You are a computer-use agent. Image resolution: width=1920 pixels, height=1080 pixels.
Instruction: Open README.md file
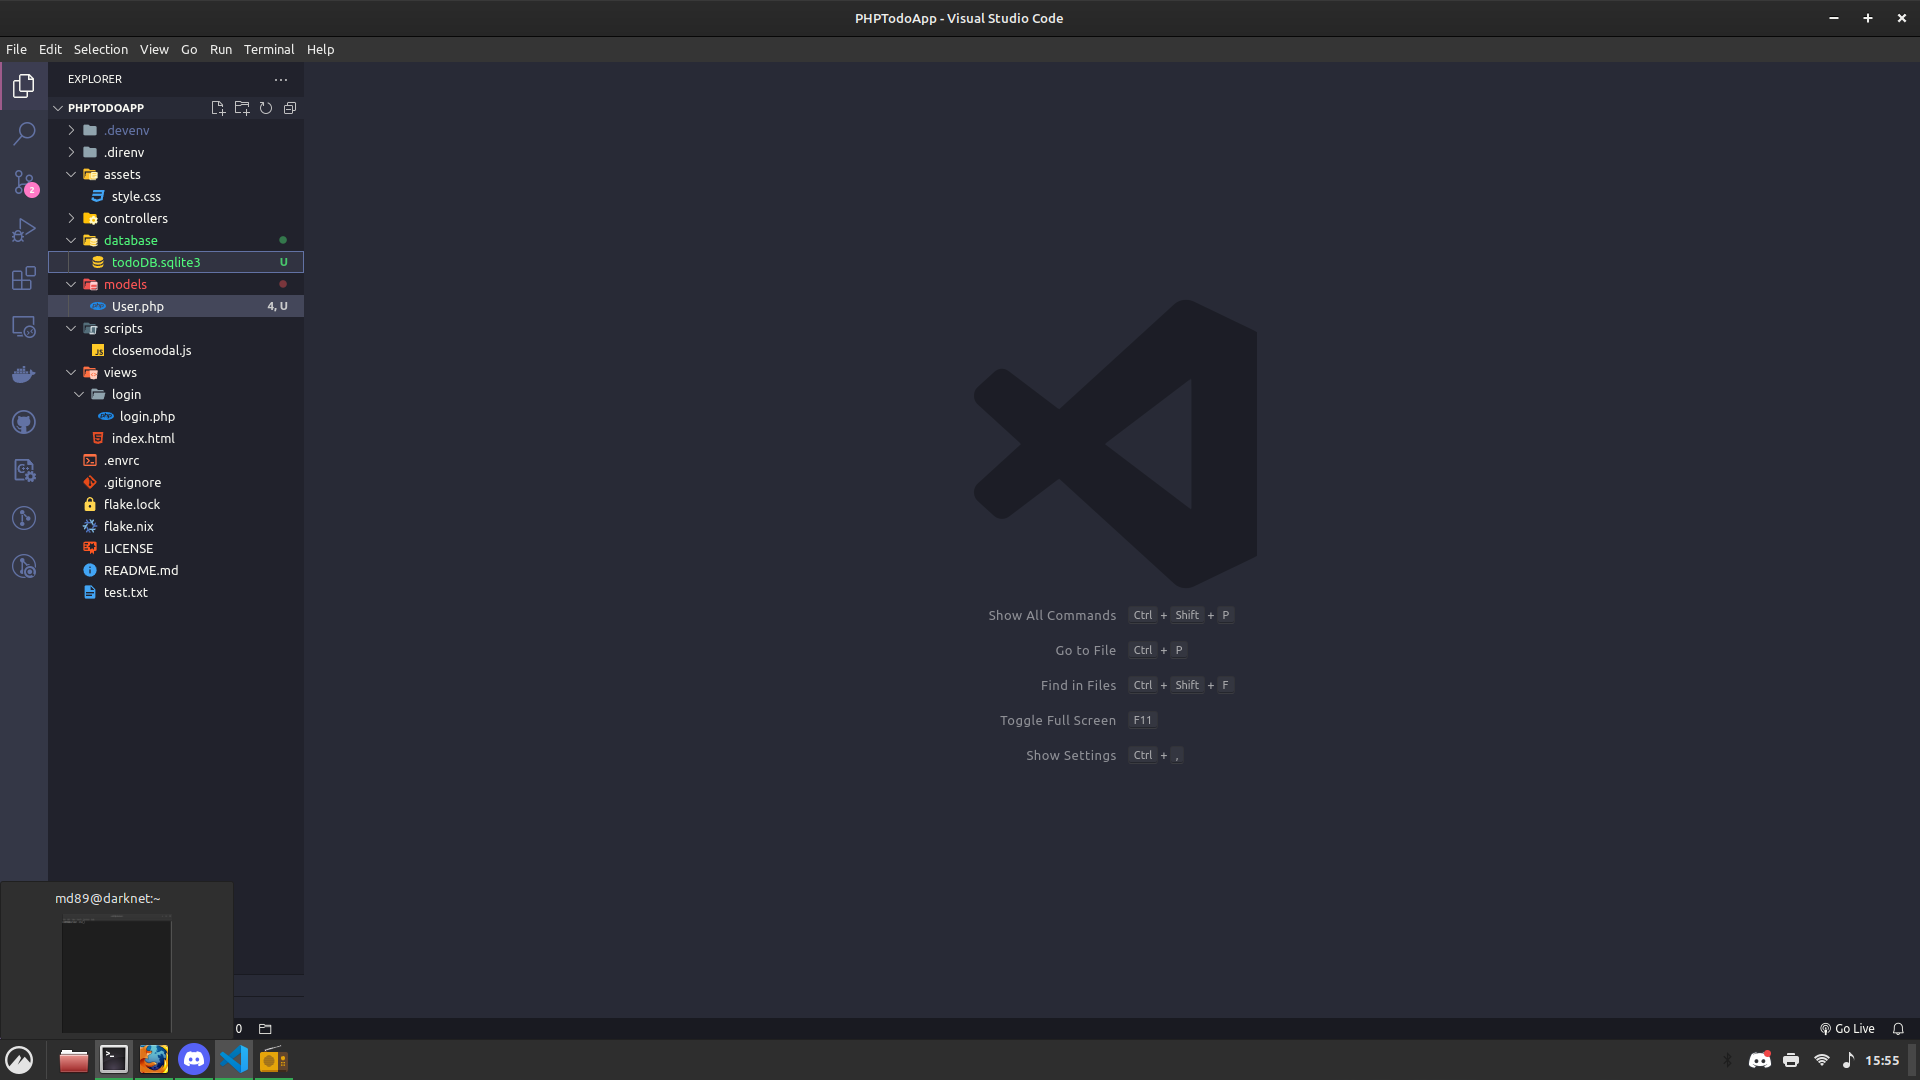(x=176, y=570)
